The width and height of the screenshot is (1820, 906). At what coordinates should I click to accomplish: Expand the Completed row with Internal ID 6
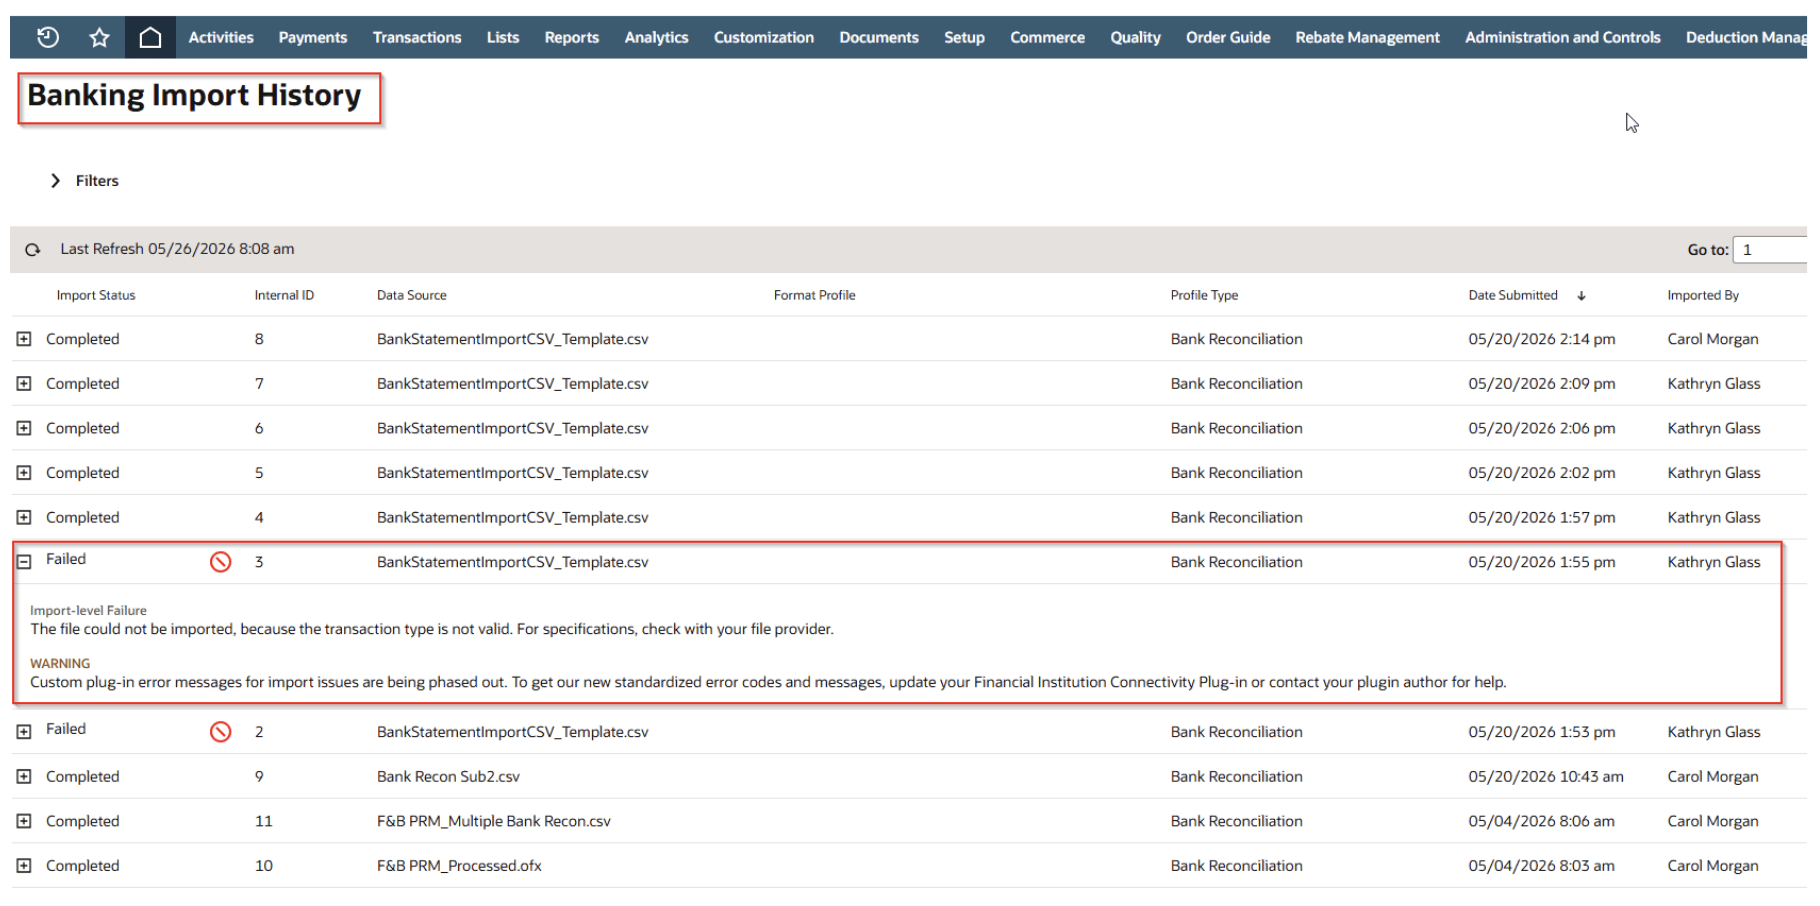pos(24,429)
